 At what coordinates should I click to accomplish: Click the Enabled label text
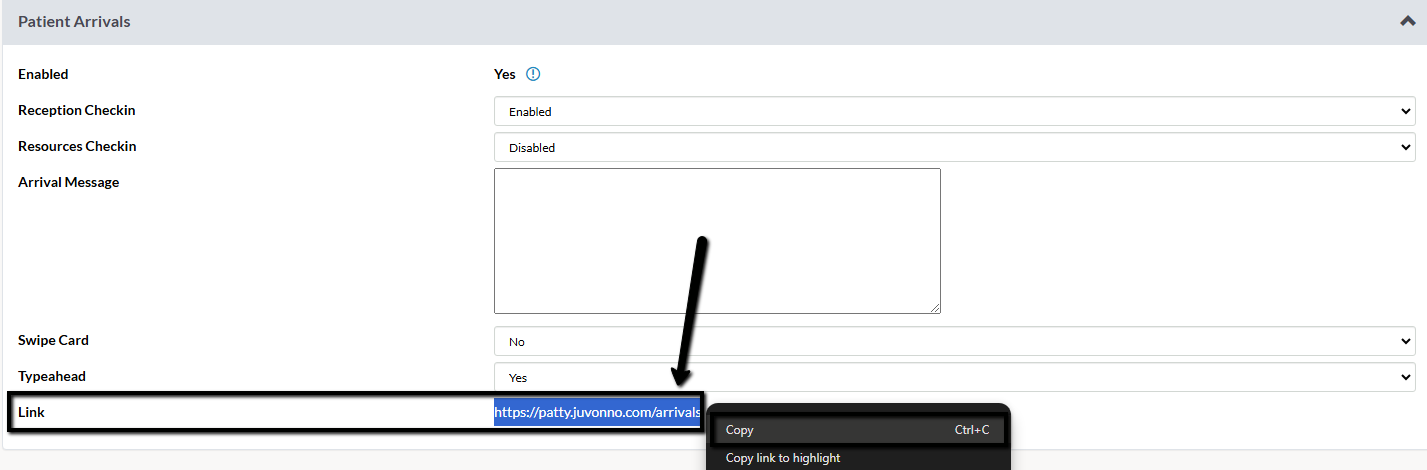pos(43,74)
